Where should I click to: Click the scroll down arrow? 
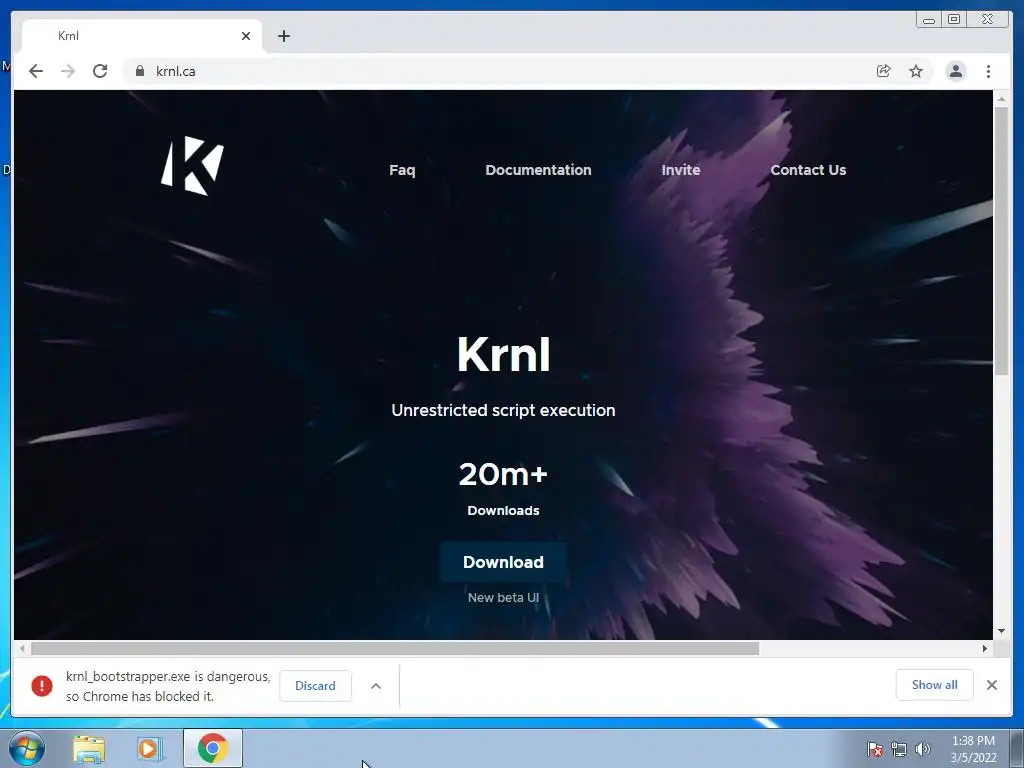point(1001,631)
